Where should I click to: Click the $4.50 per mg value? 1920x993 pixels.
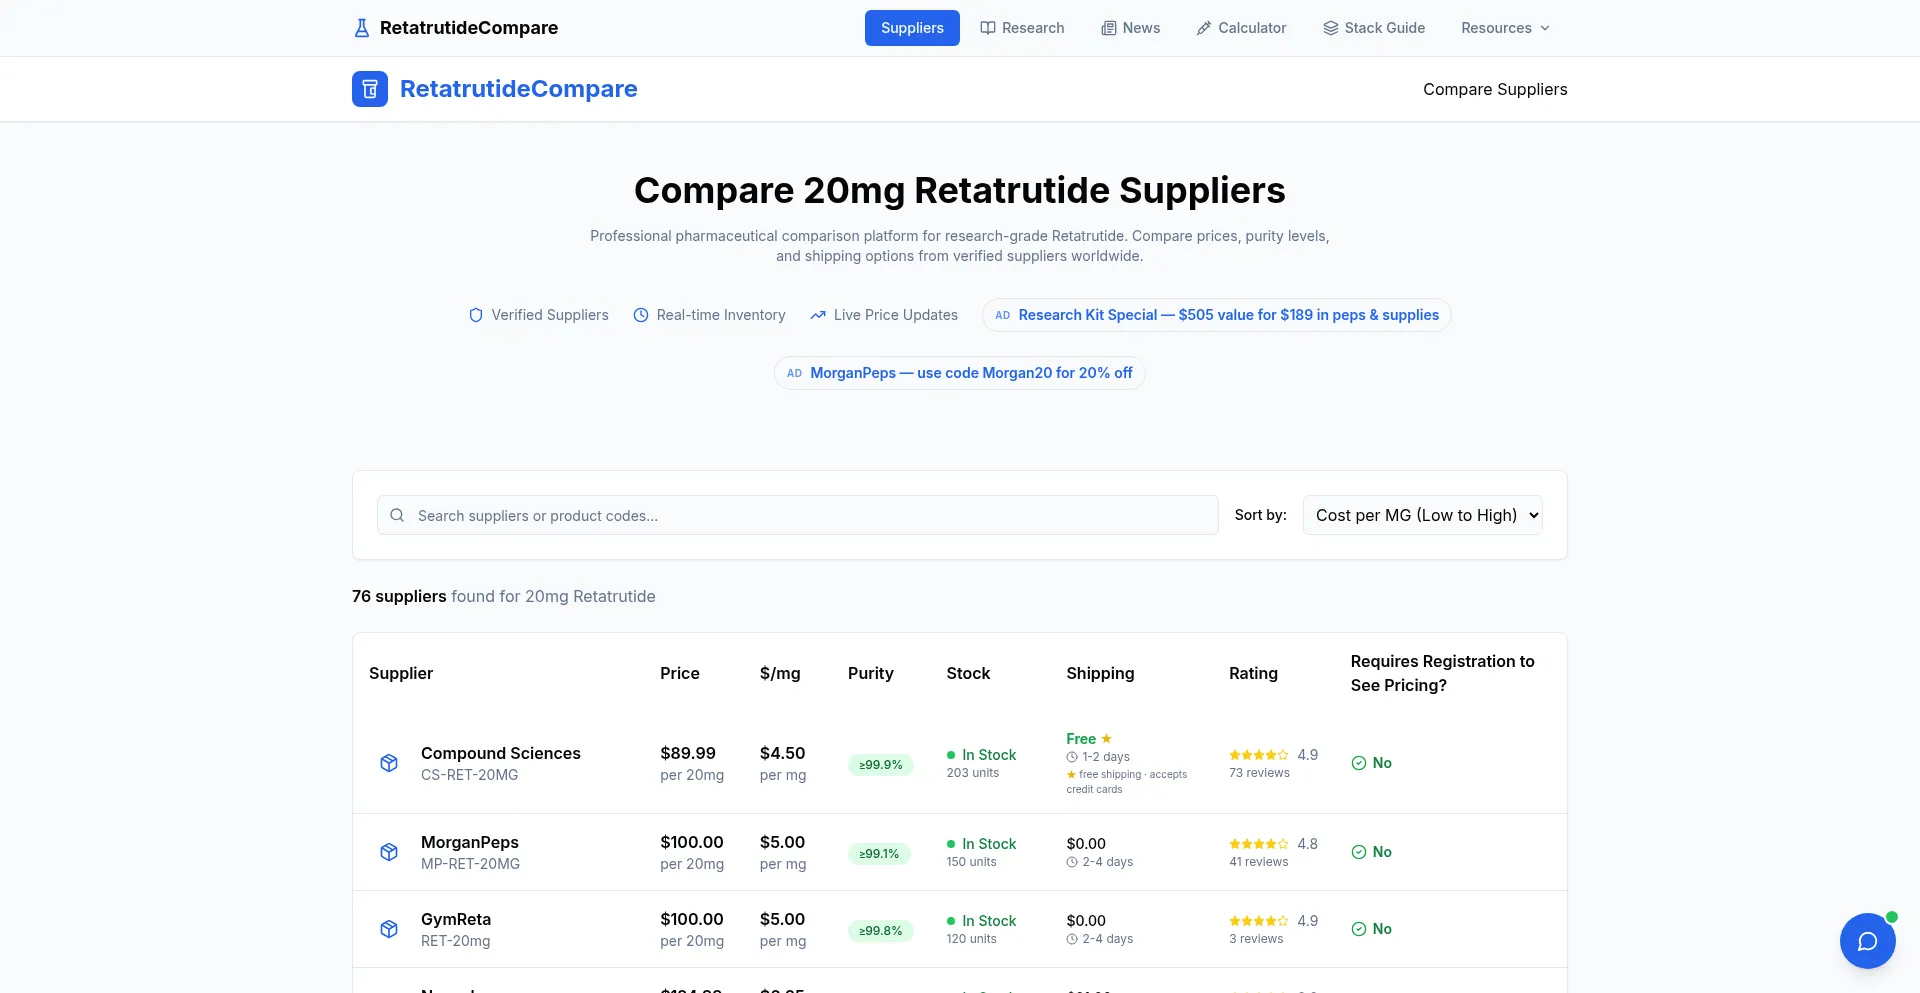782,753
